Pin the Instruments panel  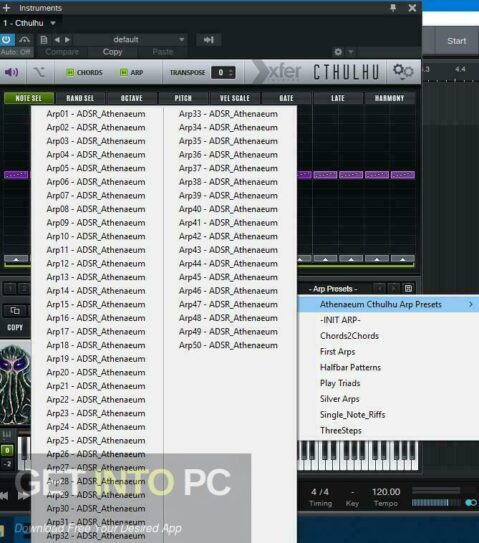click(x=393, y=8)
